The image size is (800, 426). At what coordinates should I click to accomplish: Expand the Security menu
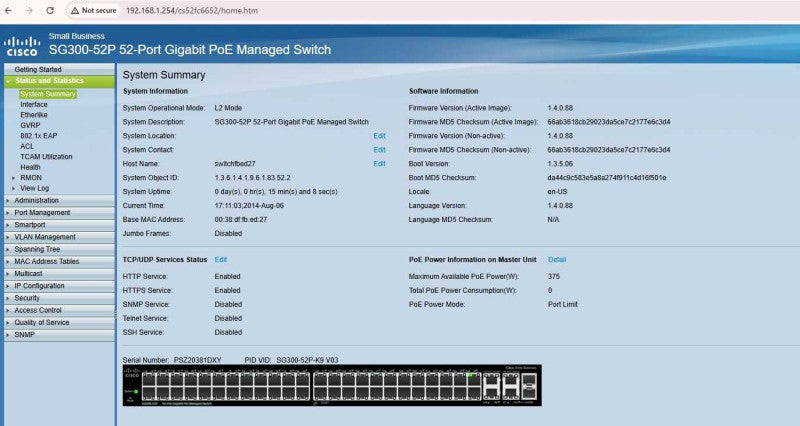coord(59,298)
